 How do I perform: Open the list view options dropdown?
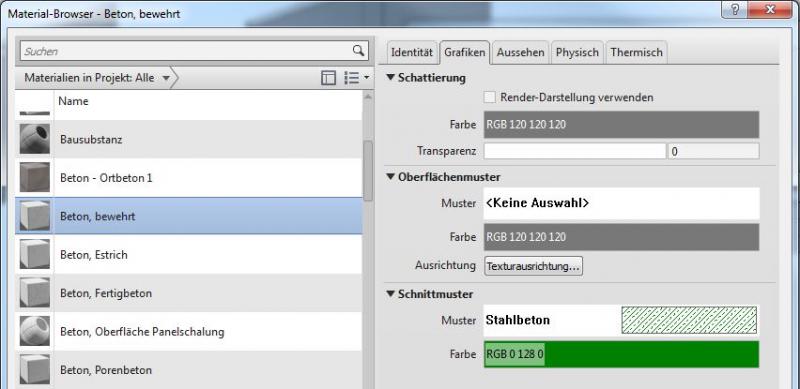pyautogui.click(x=357, y=78)
